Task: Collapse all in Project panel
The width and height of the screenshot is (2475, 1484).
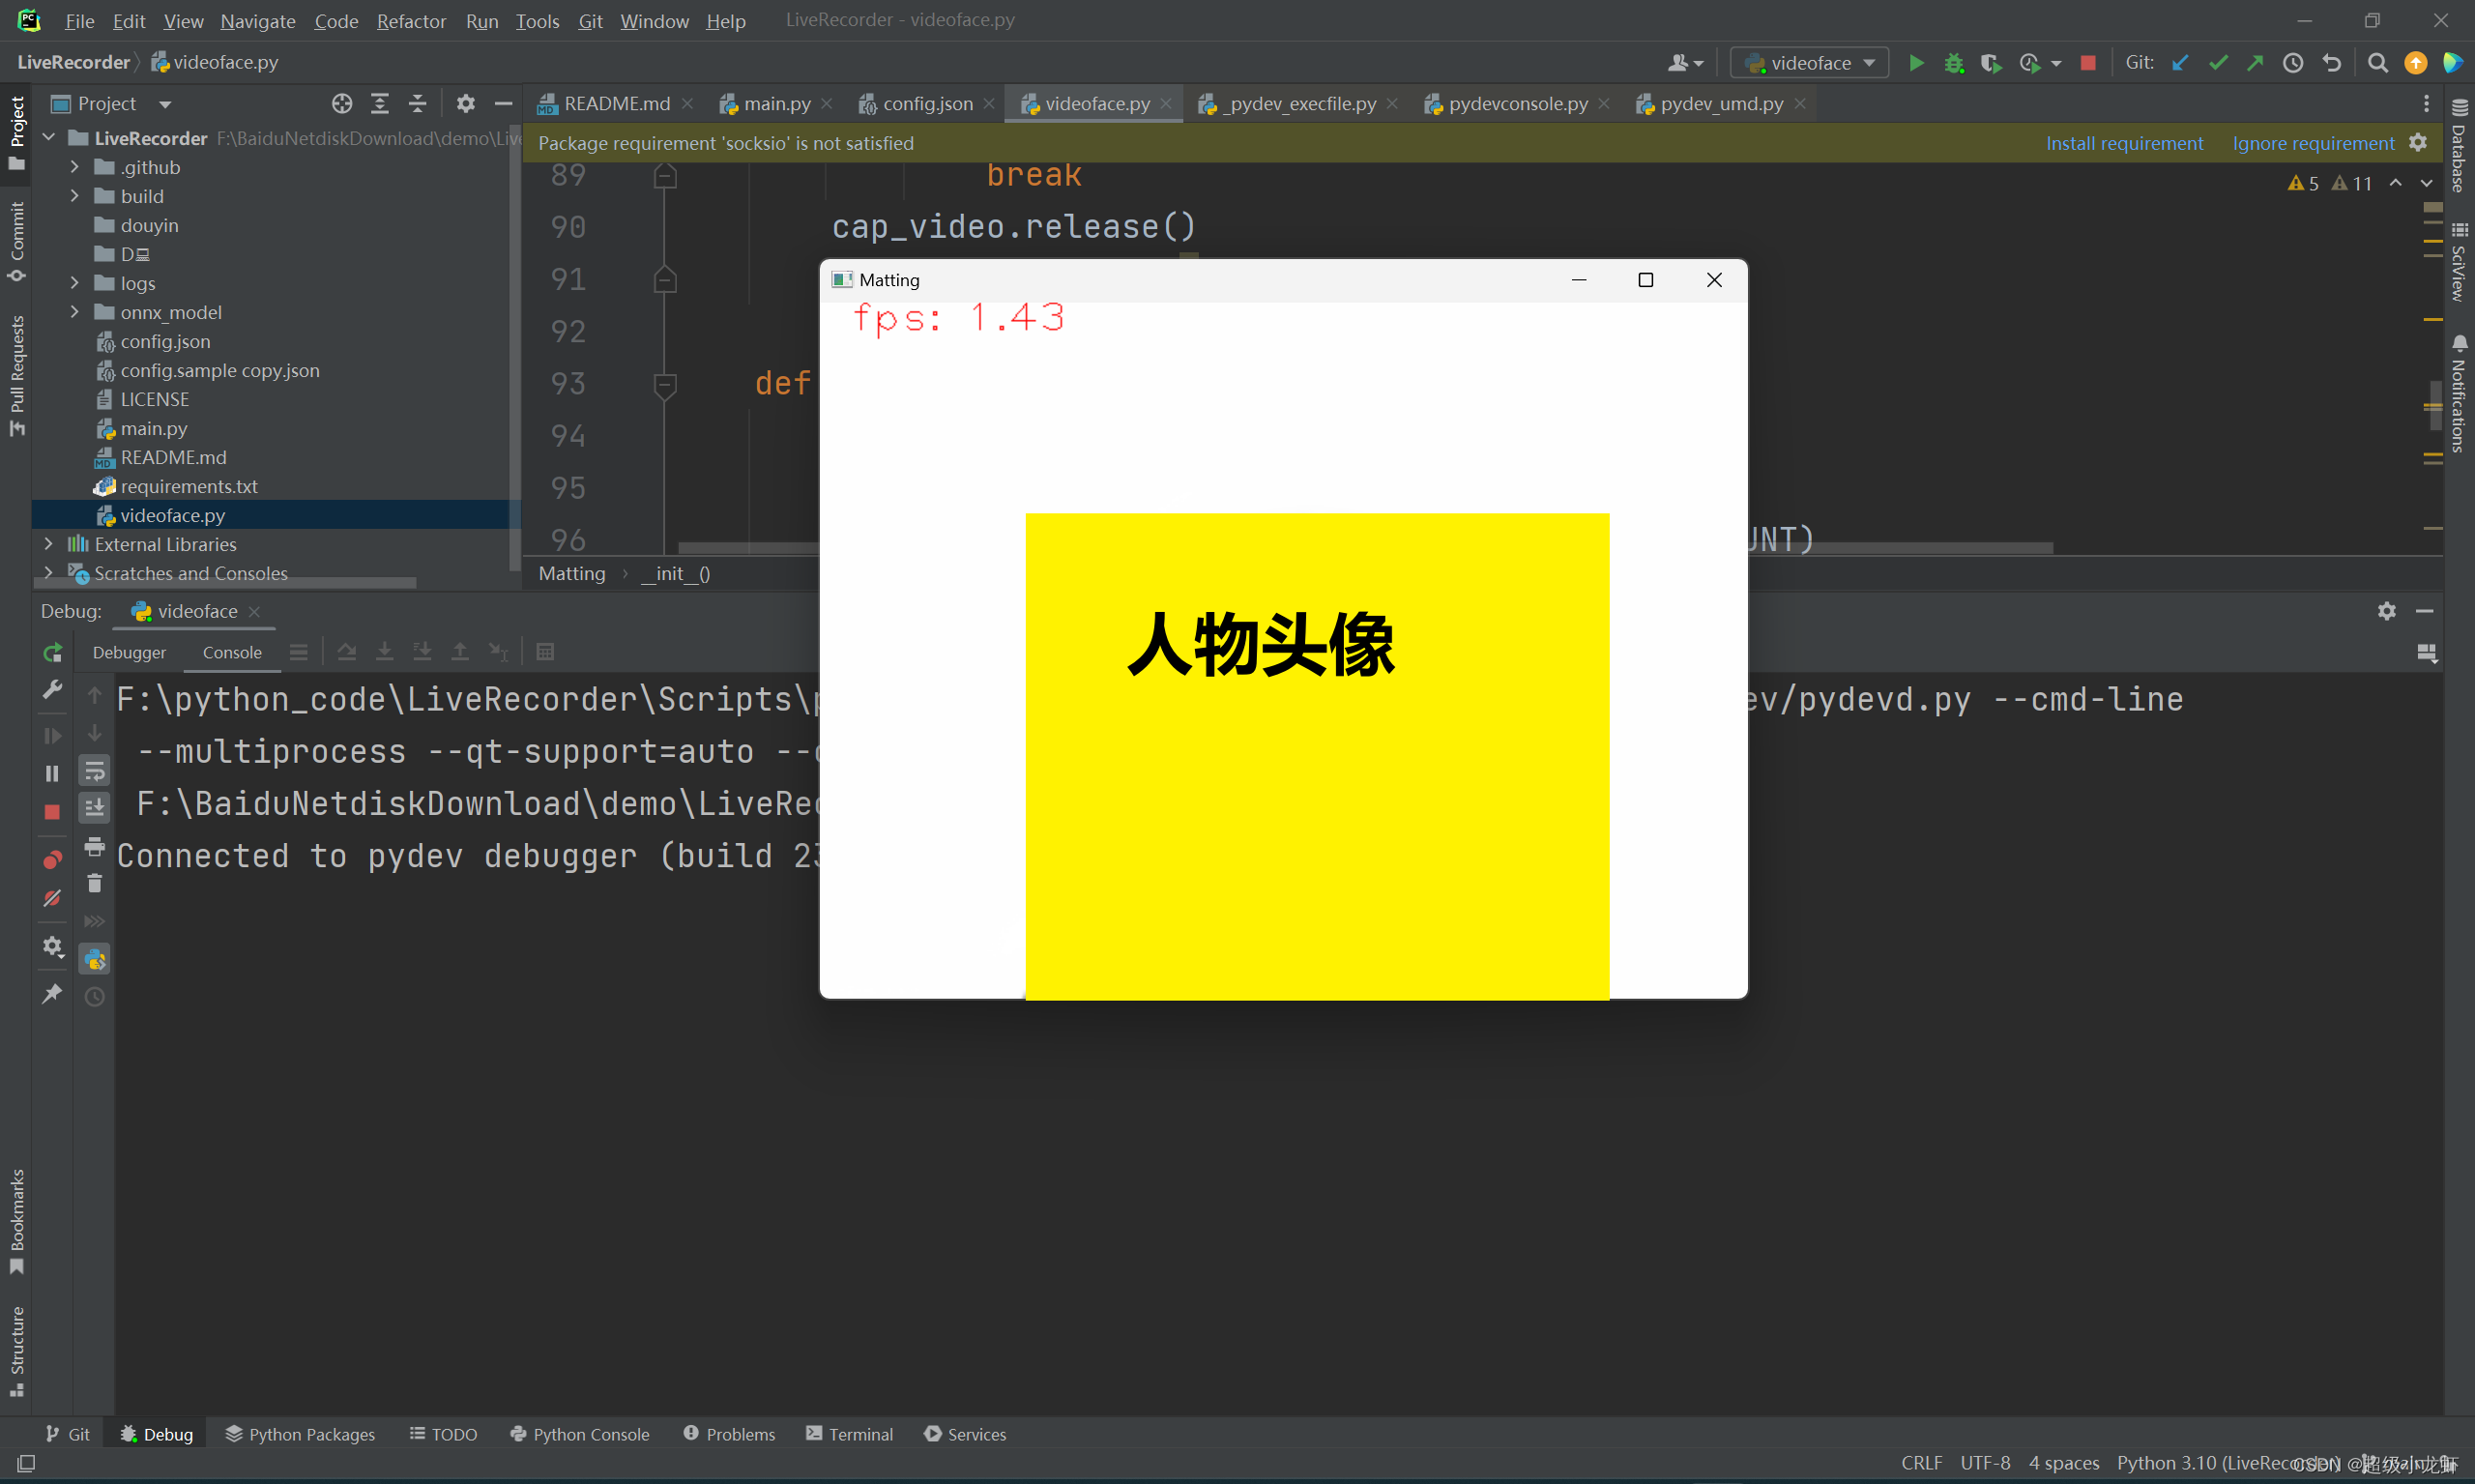Action: [418, 103]
